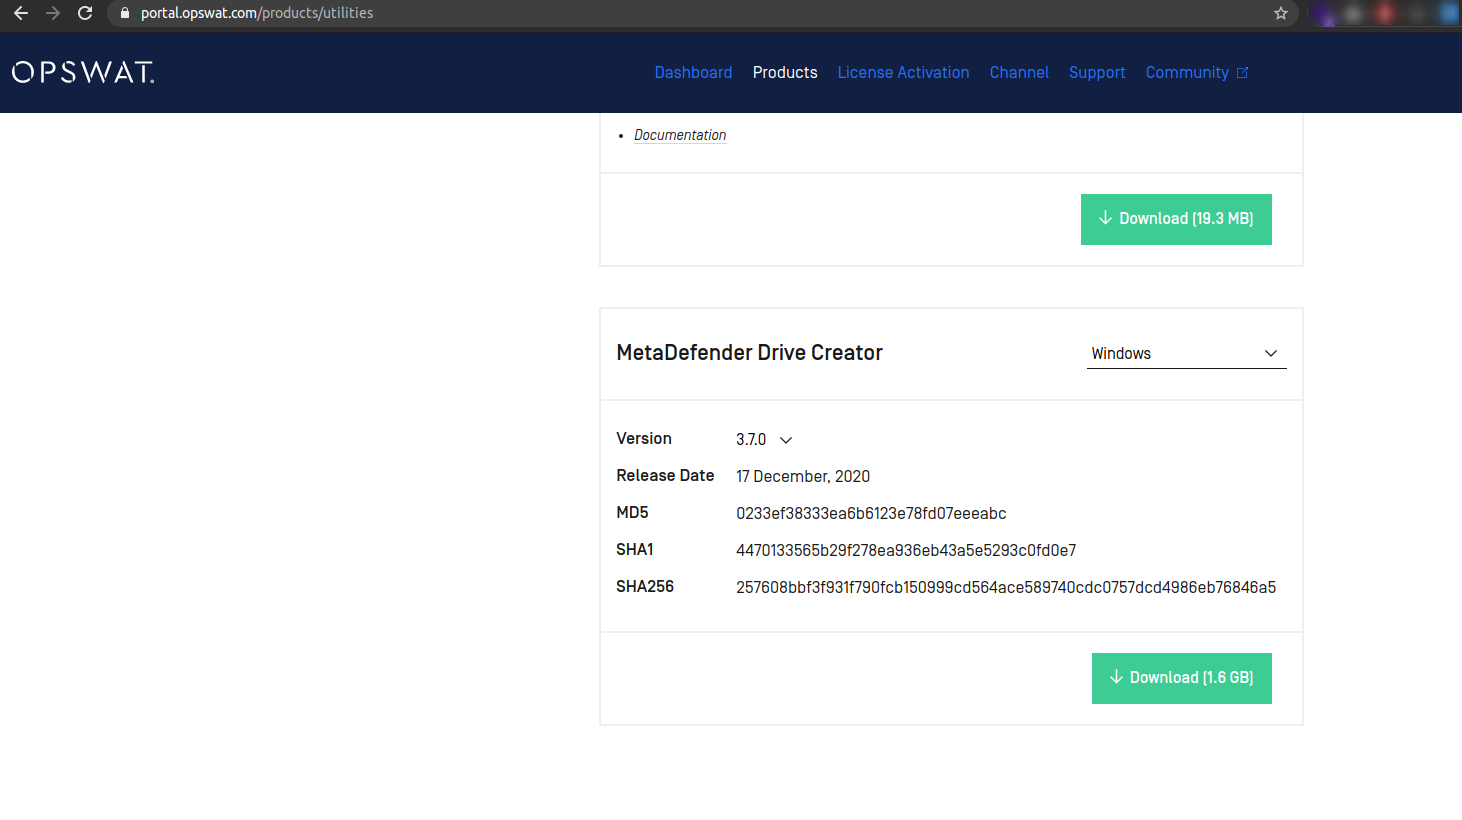This screenshot has width=1462, height=820.
Task: Click the SHA1 label
Action: point(635,550)
